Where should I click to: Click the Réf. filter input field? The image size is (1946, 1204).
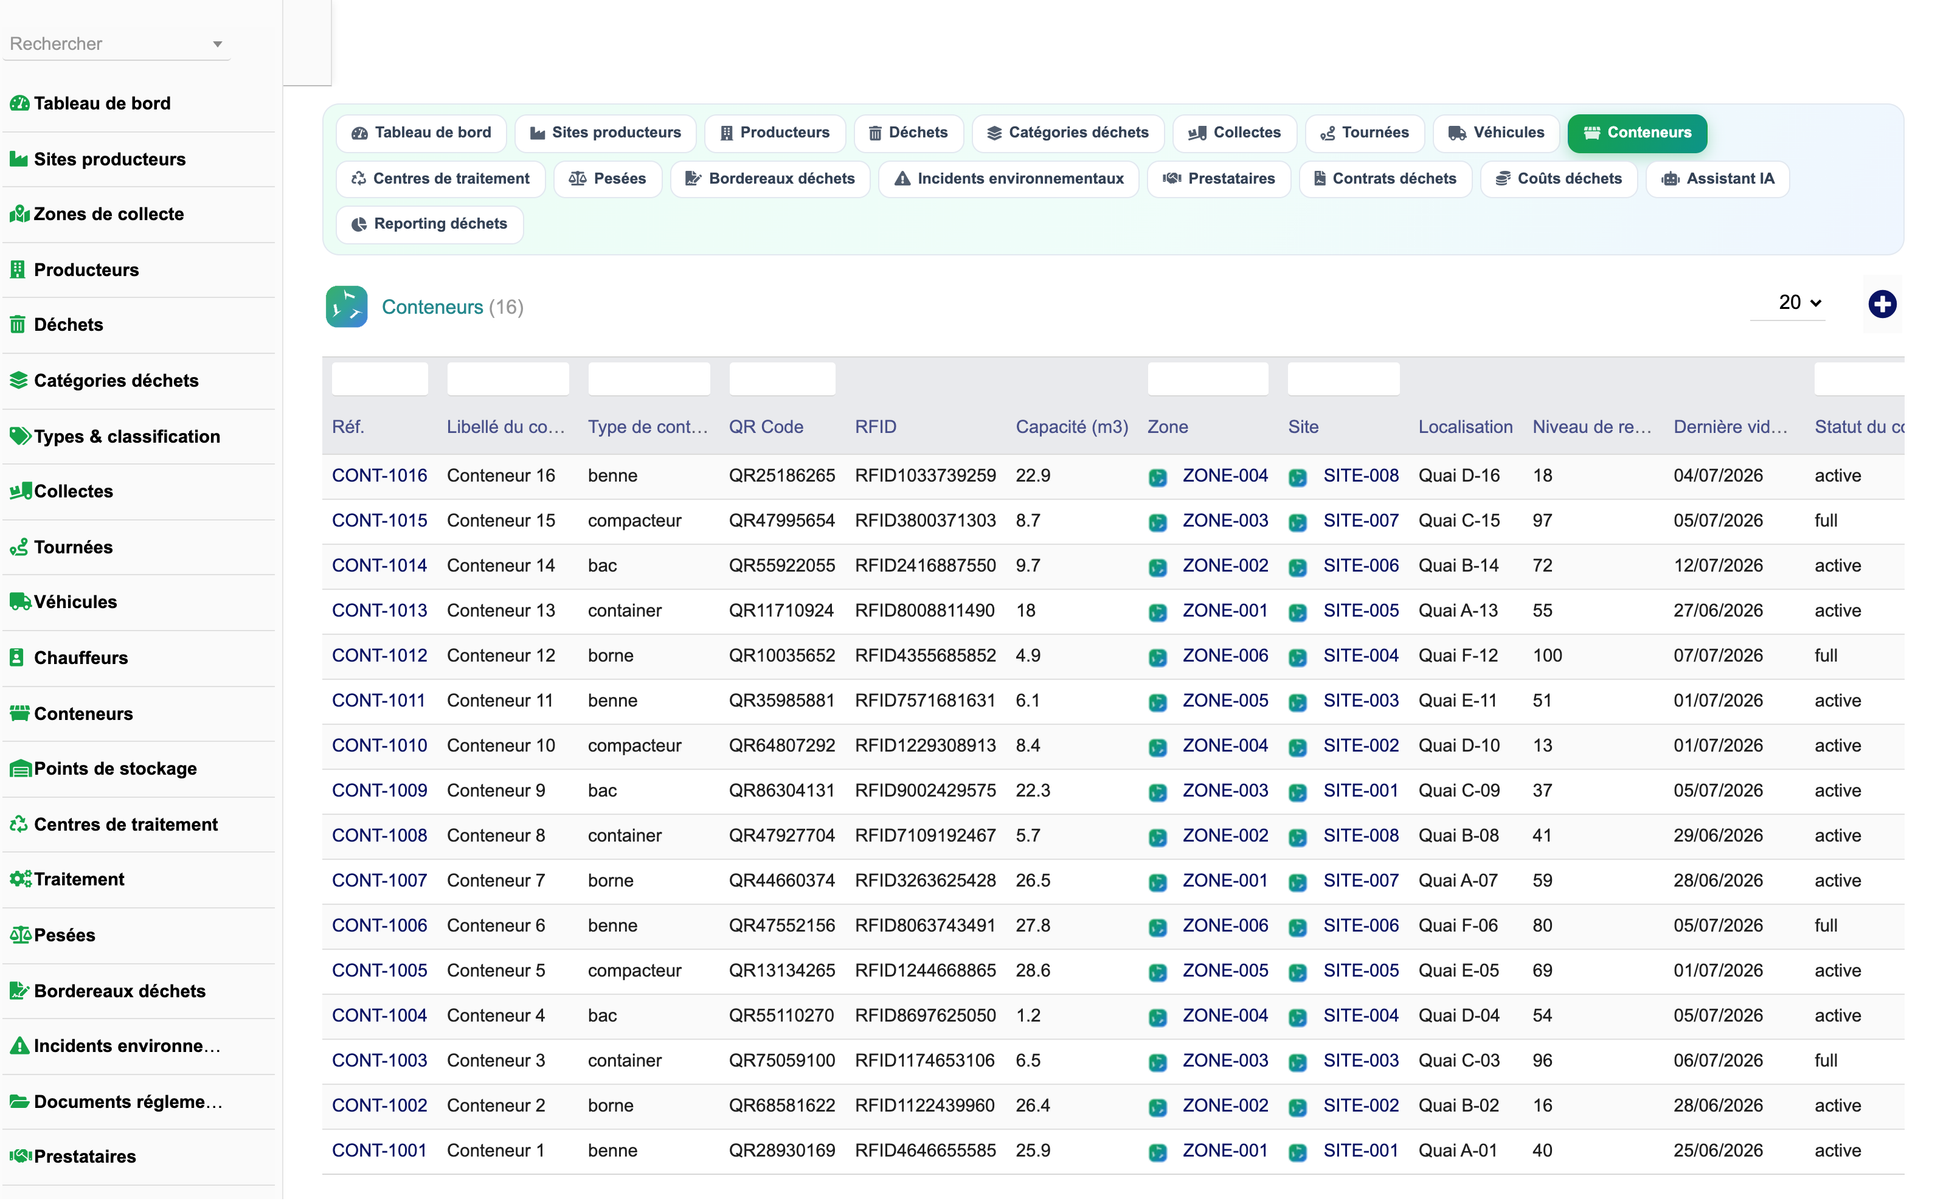pyautogui.click(x=380, y=379)
